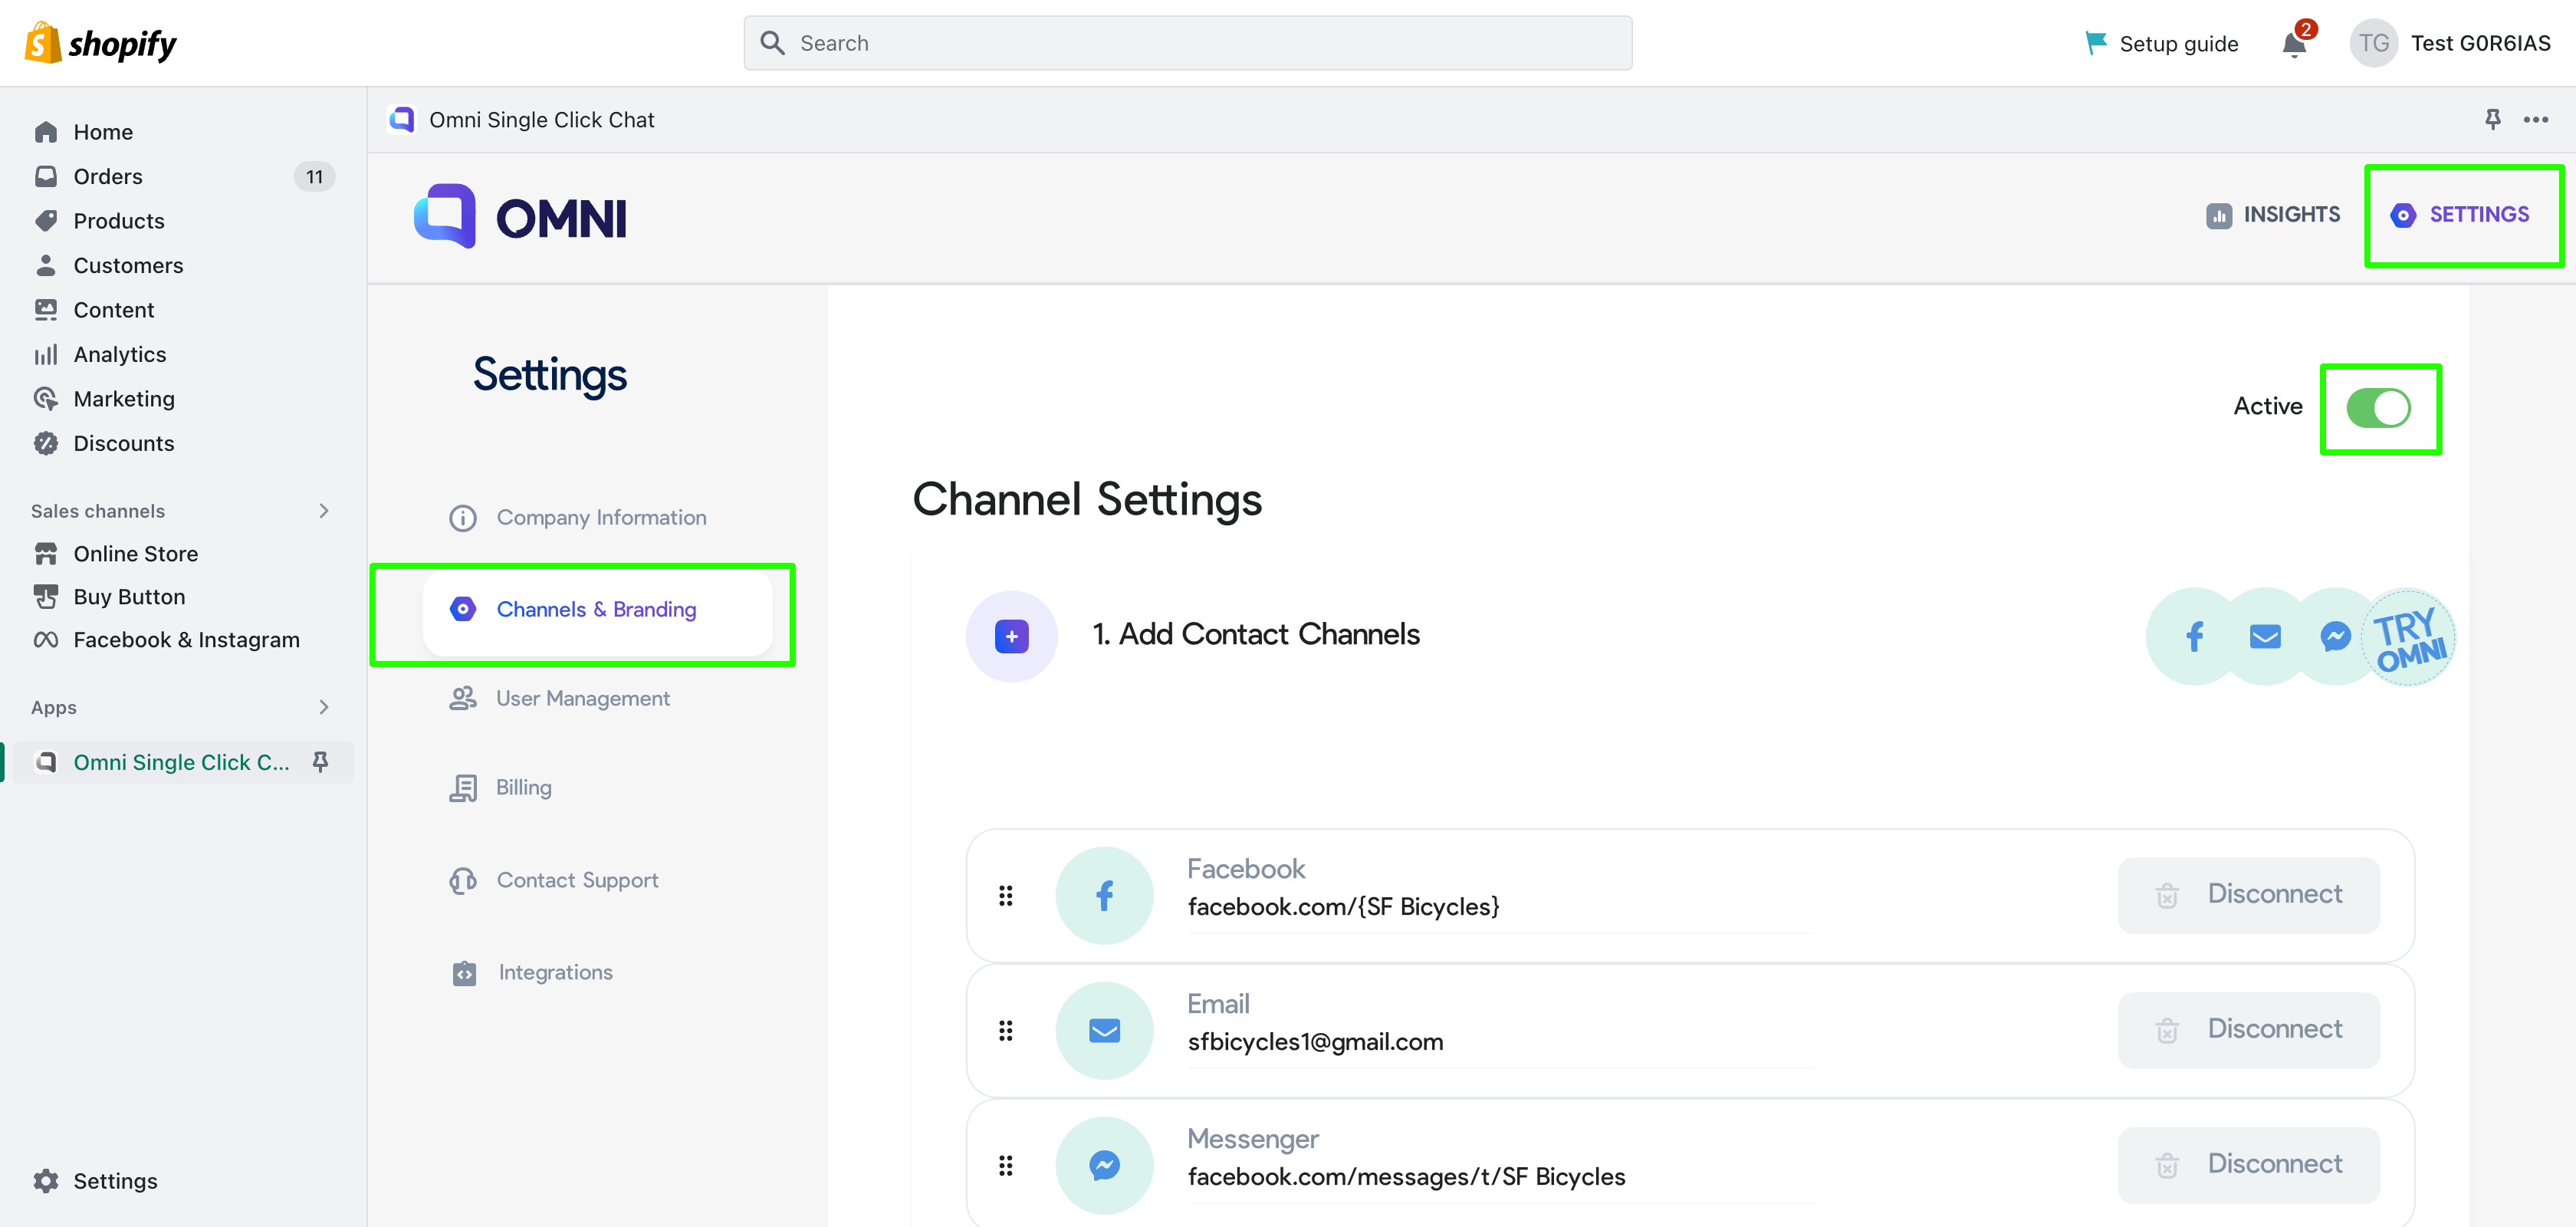2576x1227 pixels.
Task: Click the Messenger channel round icon
Action: tap(1104, 1165)
